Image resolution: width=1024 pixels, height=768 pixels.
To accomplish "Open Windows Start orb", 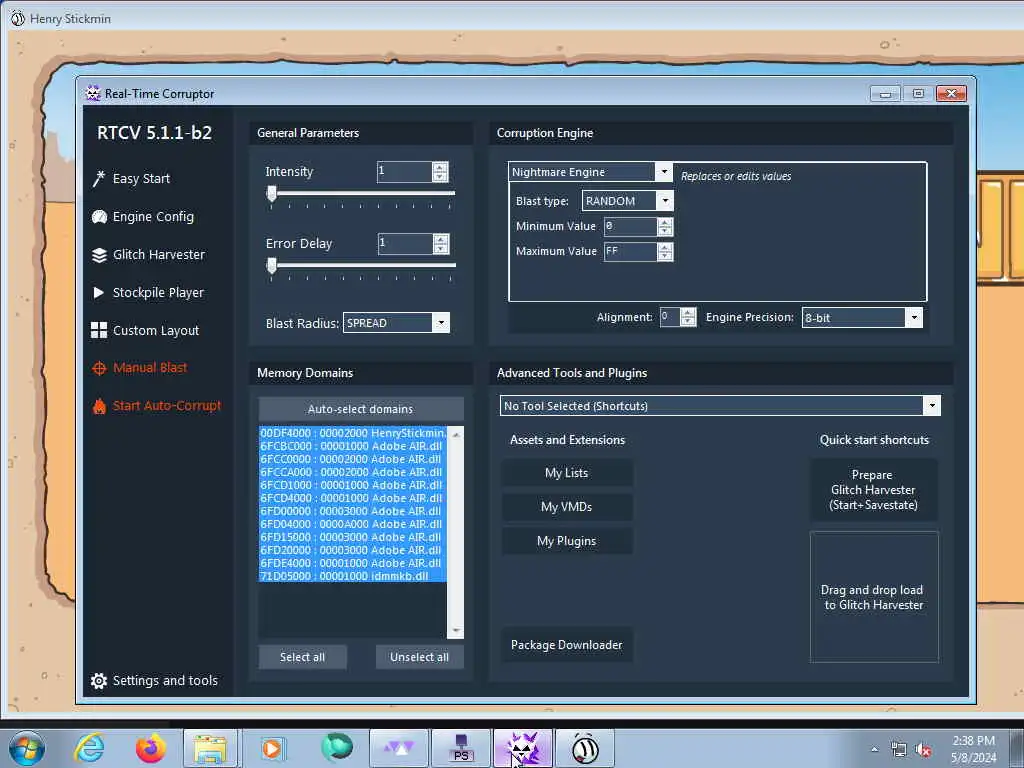I will (27, 748).
